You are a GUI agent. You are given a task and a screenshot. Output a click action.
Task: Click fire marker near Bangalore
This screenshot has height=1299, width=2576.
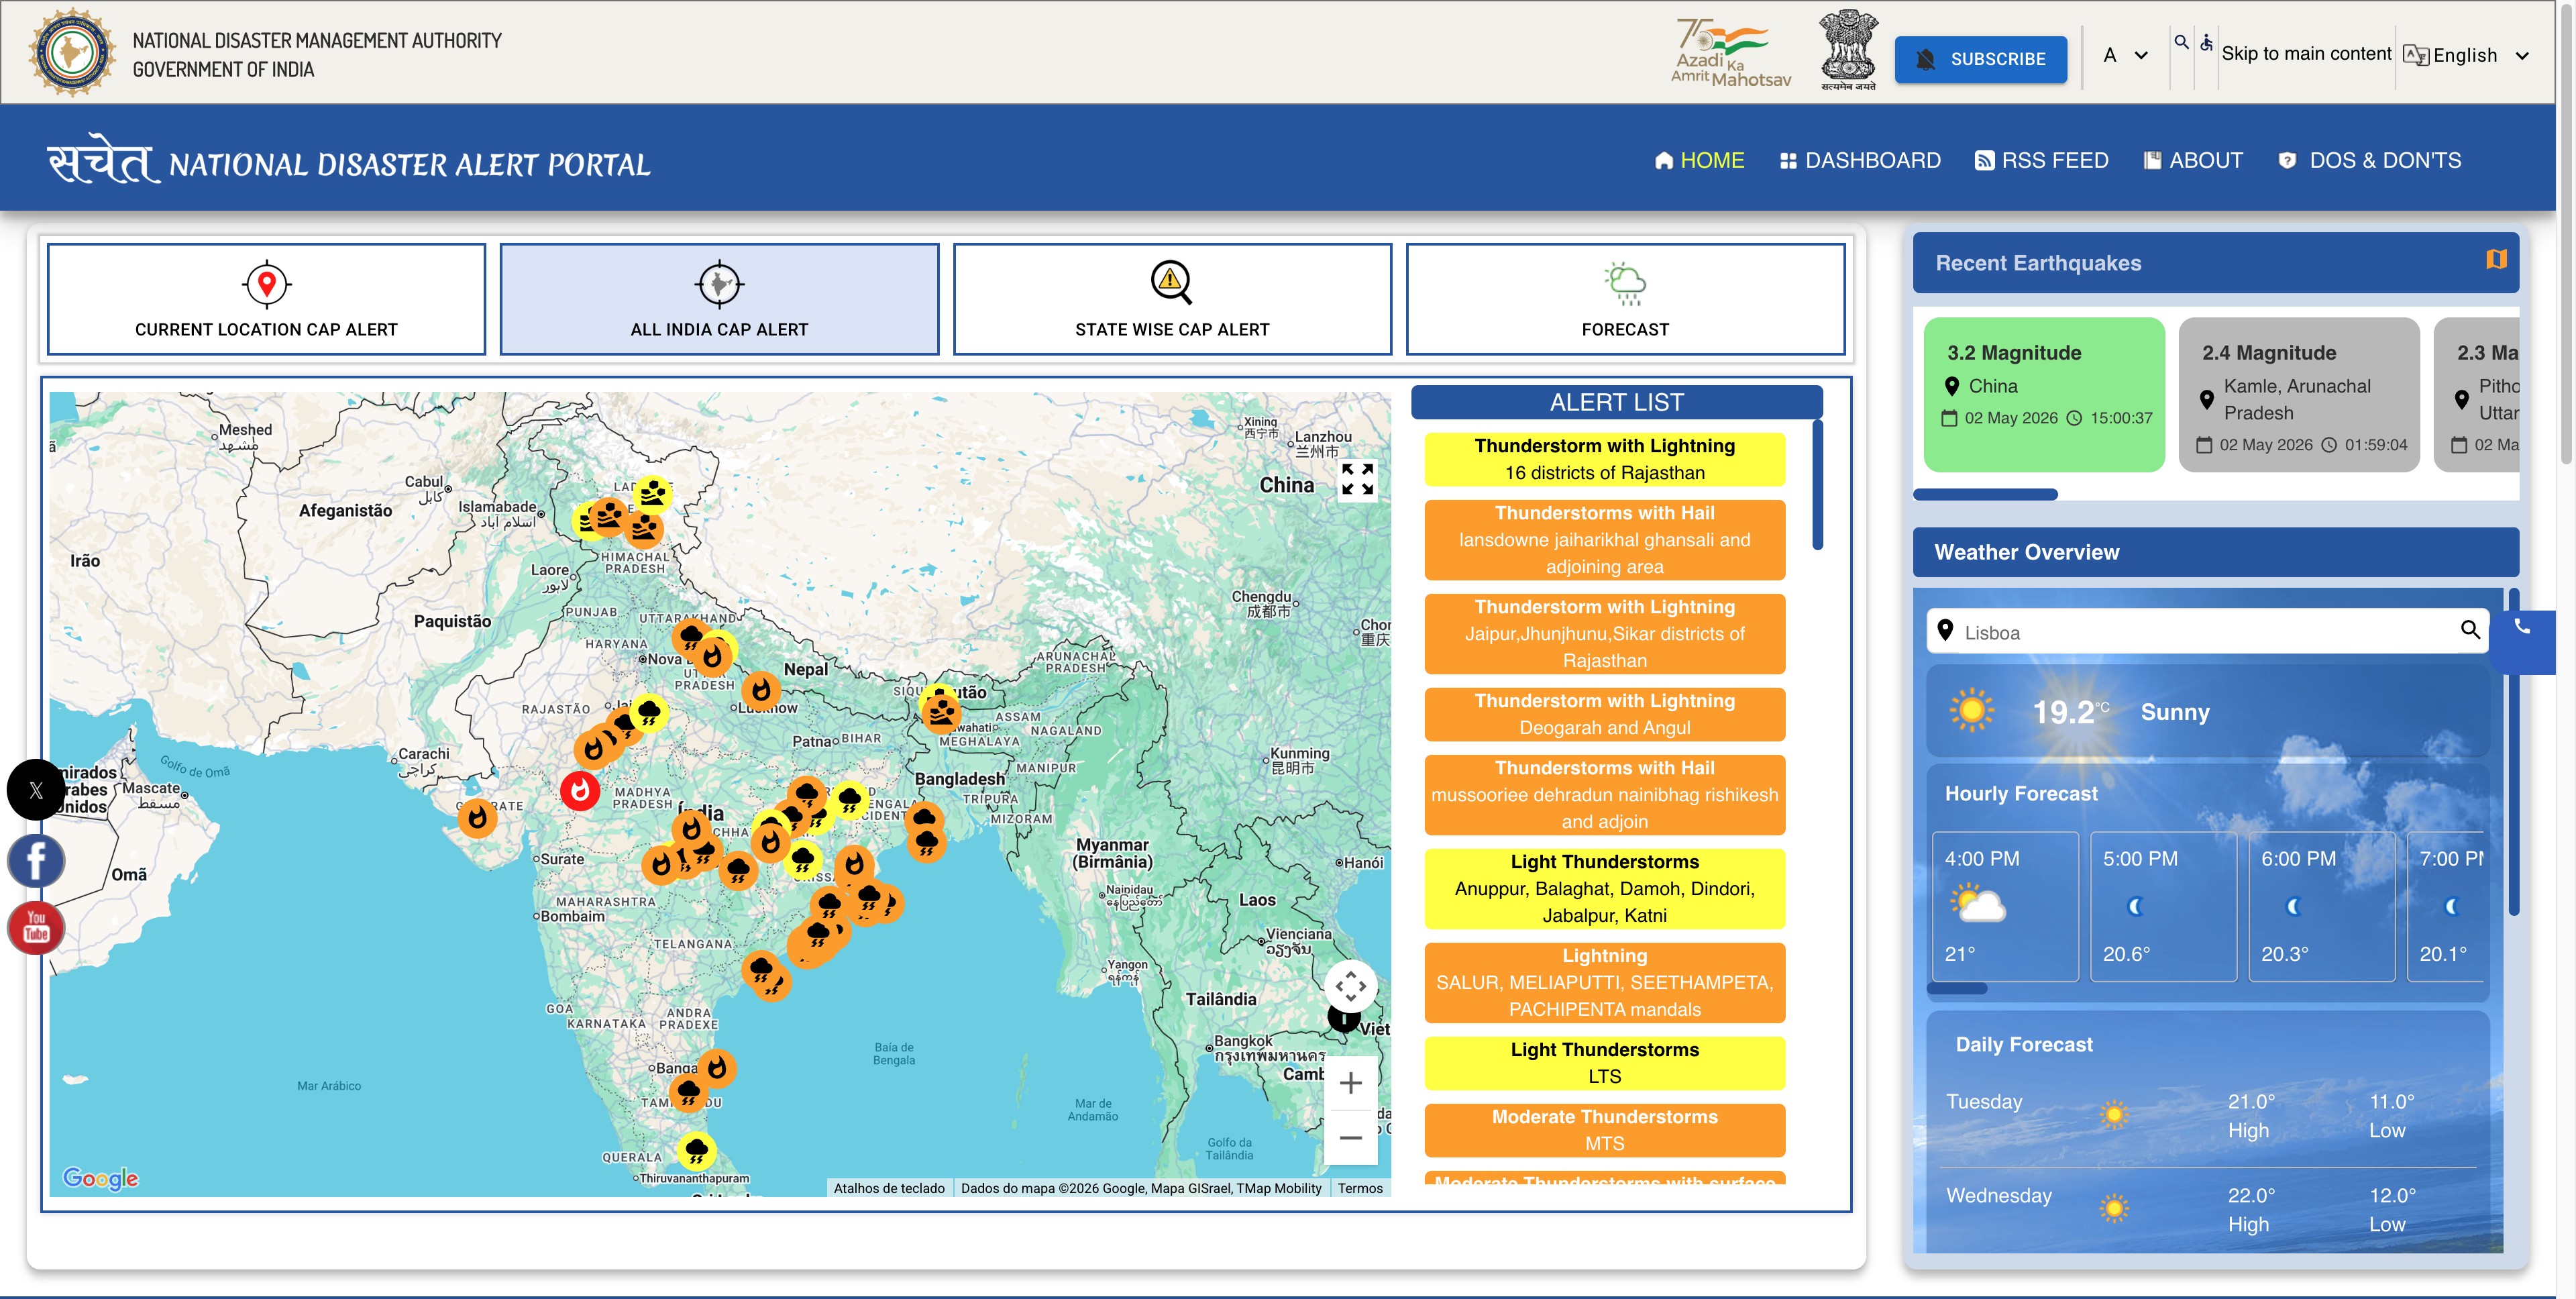tap(717, 1068)
